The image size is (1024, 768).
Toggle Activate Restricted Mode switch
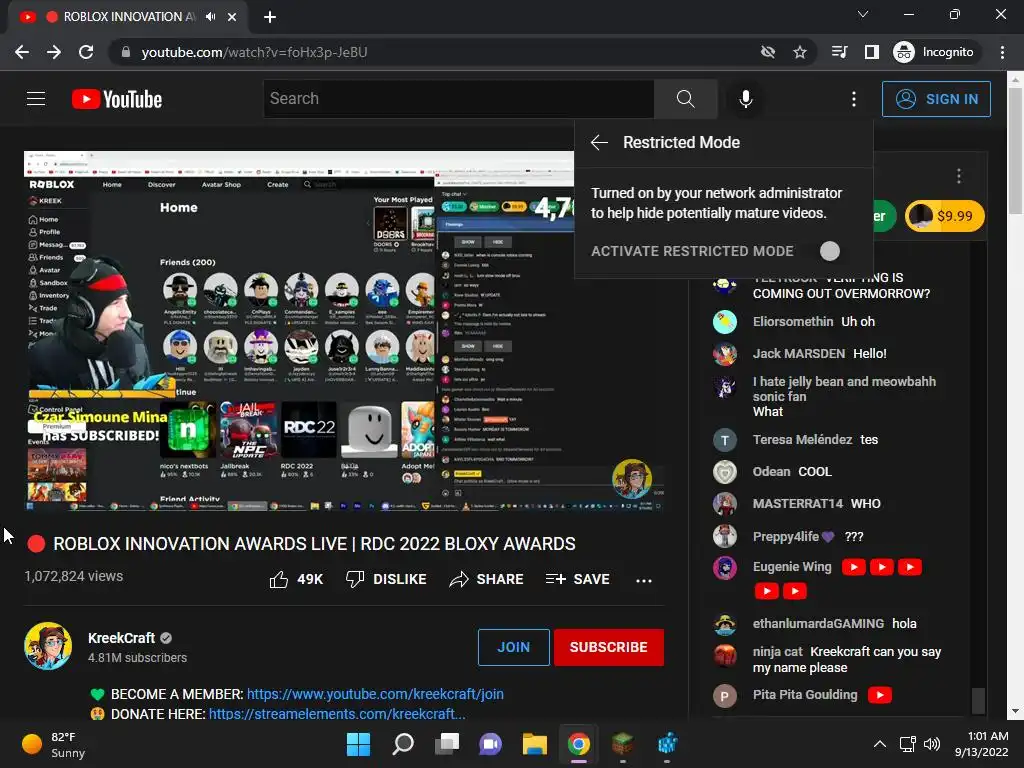point(829,251)
